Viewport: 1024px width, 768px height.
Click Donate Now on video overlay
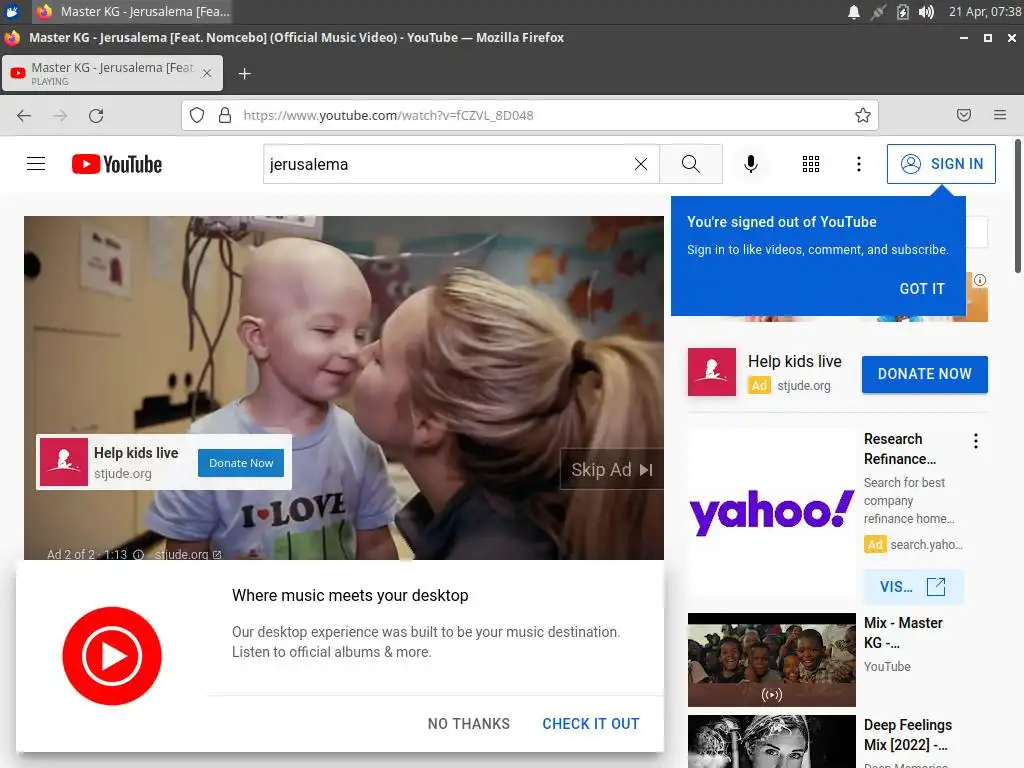[241, 463]
